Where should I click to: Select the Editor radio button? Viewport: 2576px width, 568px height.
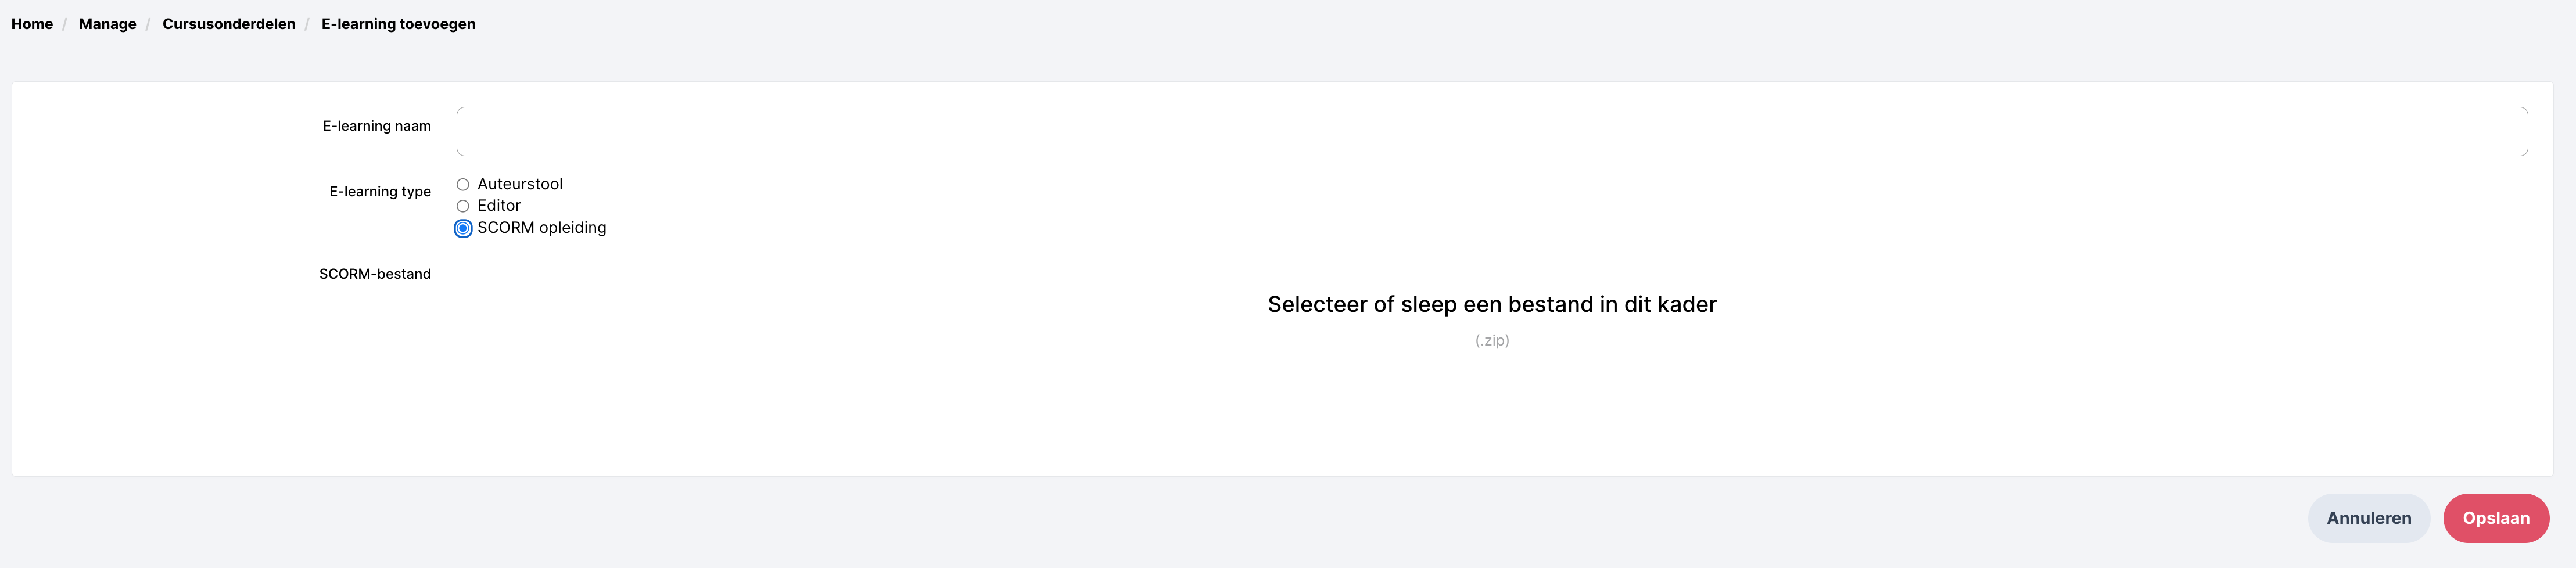(x=463, y=206)
